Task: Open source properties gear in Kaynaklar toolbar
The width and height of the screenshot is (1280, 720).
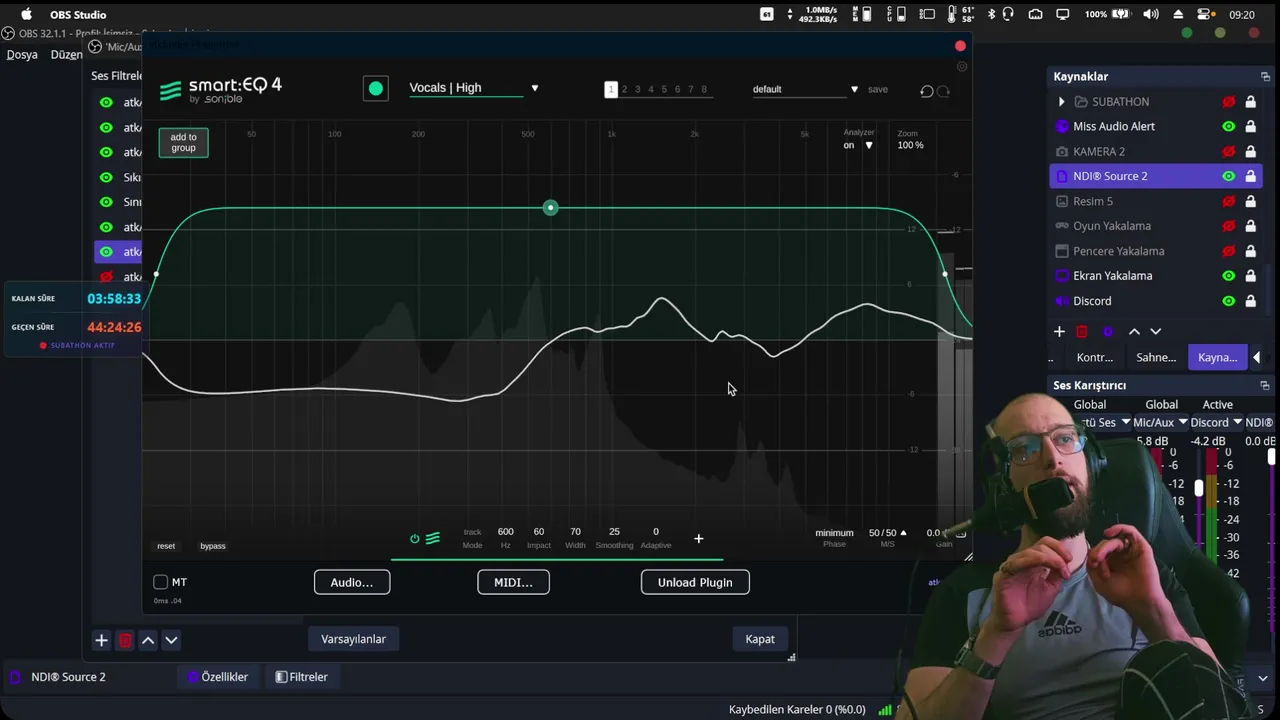Action: [x=1108, y=331]
